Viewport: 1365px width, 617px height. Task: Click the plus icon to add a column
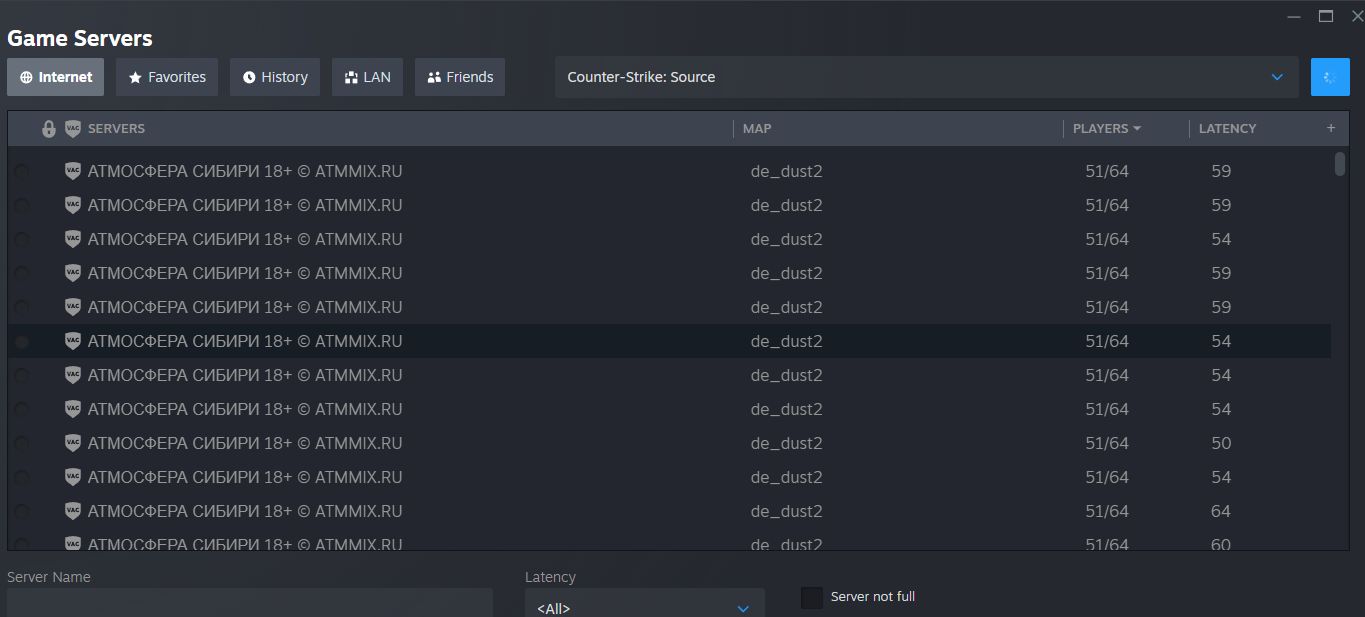pos(1331,128)
